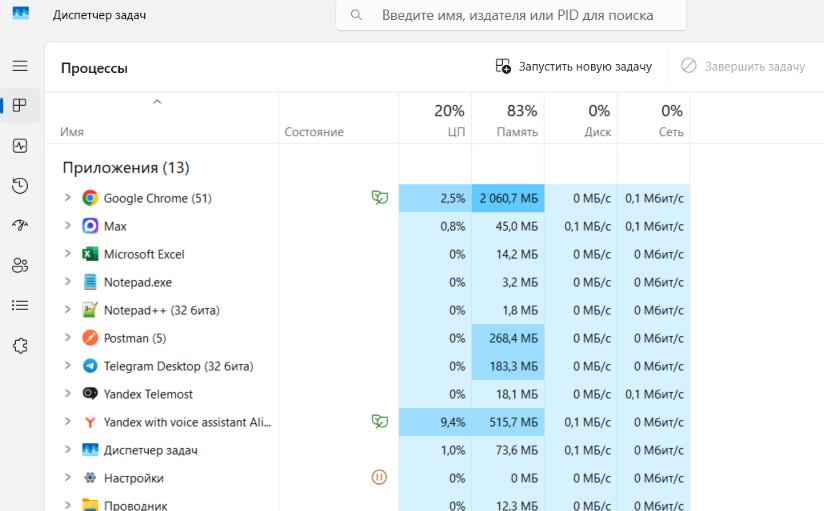Screen dimensions: 824x511
Task: Open the Performance page in the sidebar
Action: tap(20, 146)
